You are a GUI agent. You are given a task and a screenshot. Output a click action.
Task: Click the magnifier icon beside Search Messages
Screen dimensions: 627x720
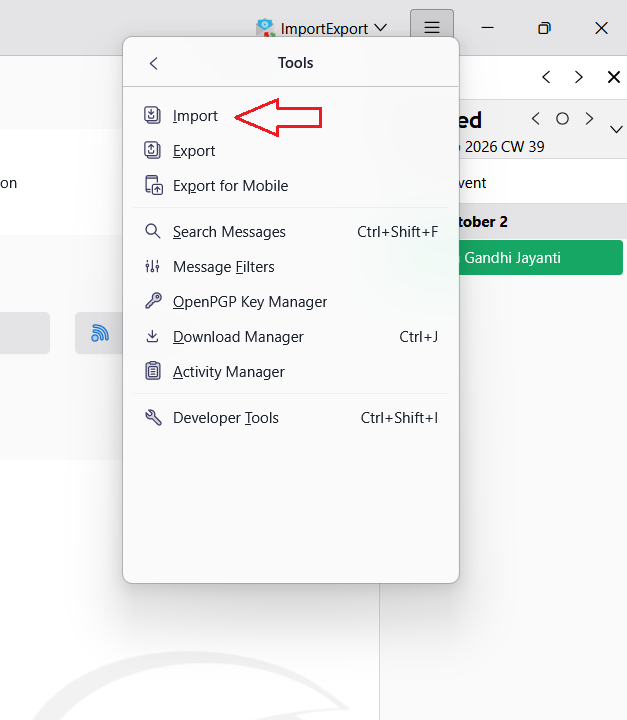click(153, 231)
